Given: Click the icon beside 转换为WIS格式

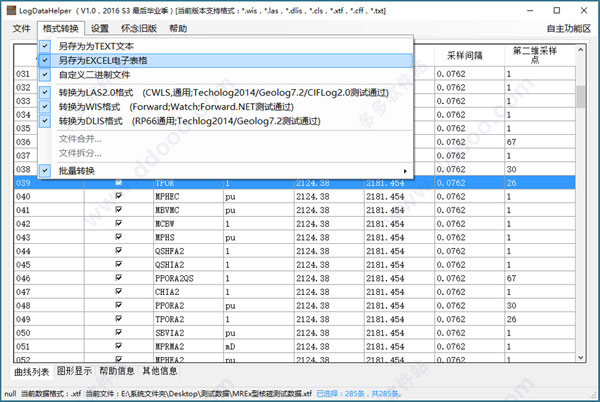Looking at the screenshot, I should [45, 107].
